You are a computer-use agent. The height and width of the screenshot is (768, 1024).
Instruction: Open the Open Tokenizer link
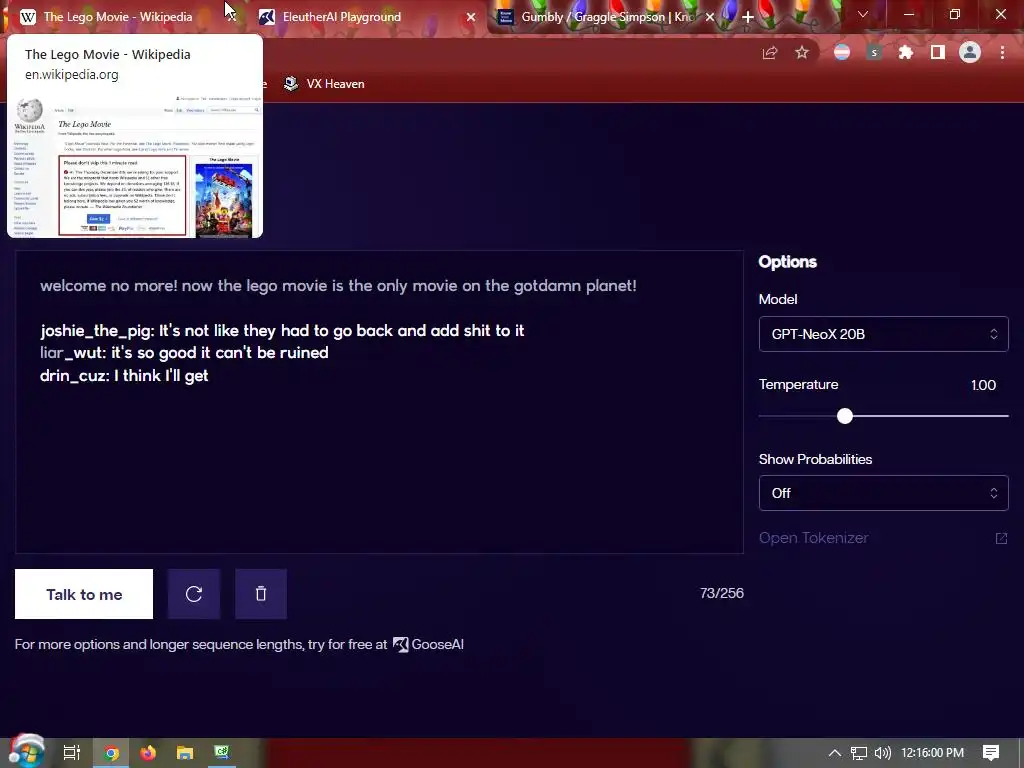point(814,538)
